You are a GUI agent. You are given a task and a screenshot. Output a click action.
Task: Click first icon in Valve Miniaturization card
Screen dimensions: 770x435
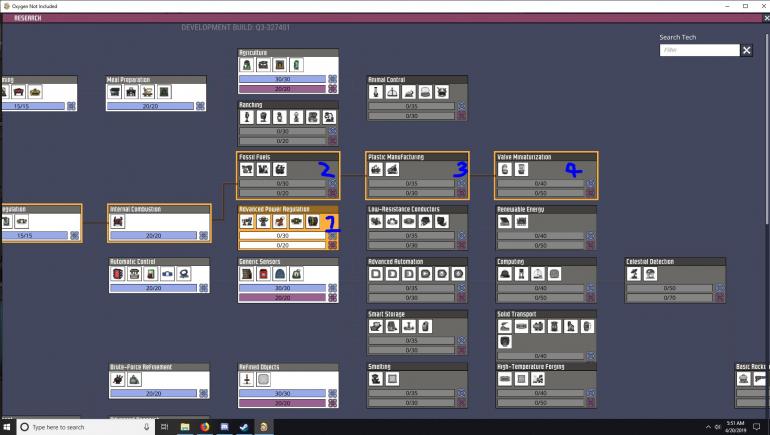click(505, 169)
